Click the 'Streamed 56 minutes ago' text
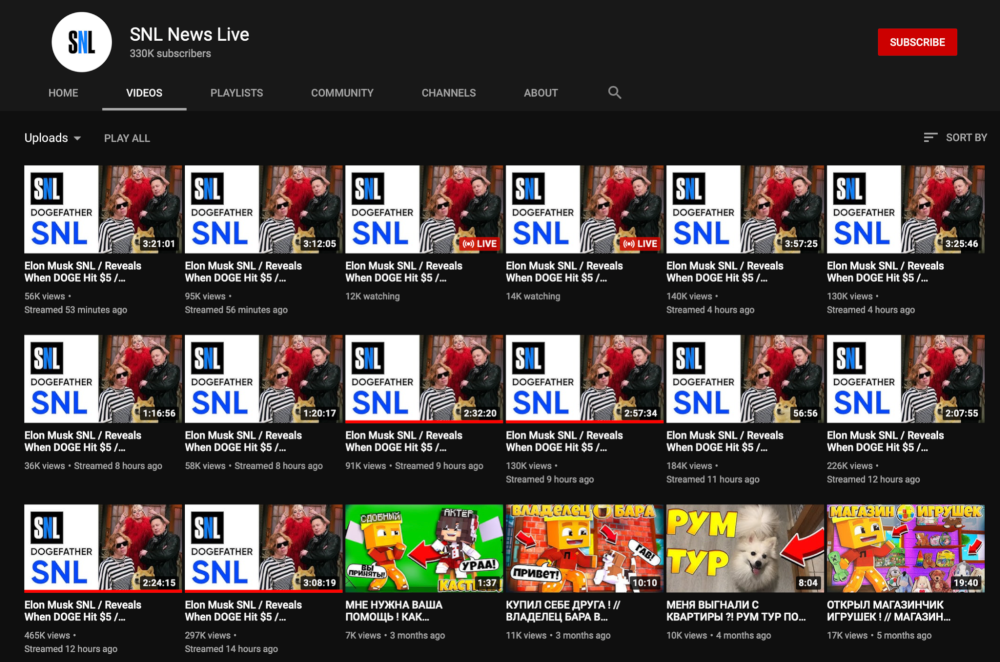This screenshot has height=662, width=1000. (x=236, y=310)
